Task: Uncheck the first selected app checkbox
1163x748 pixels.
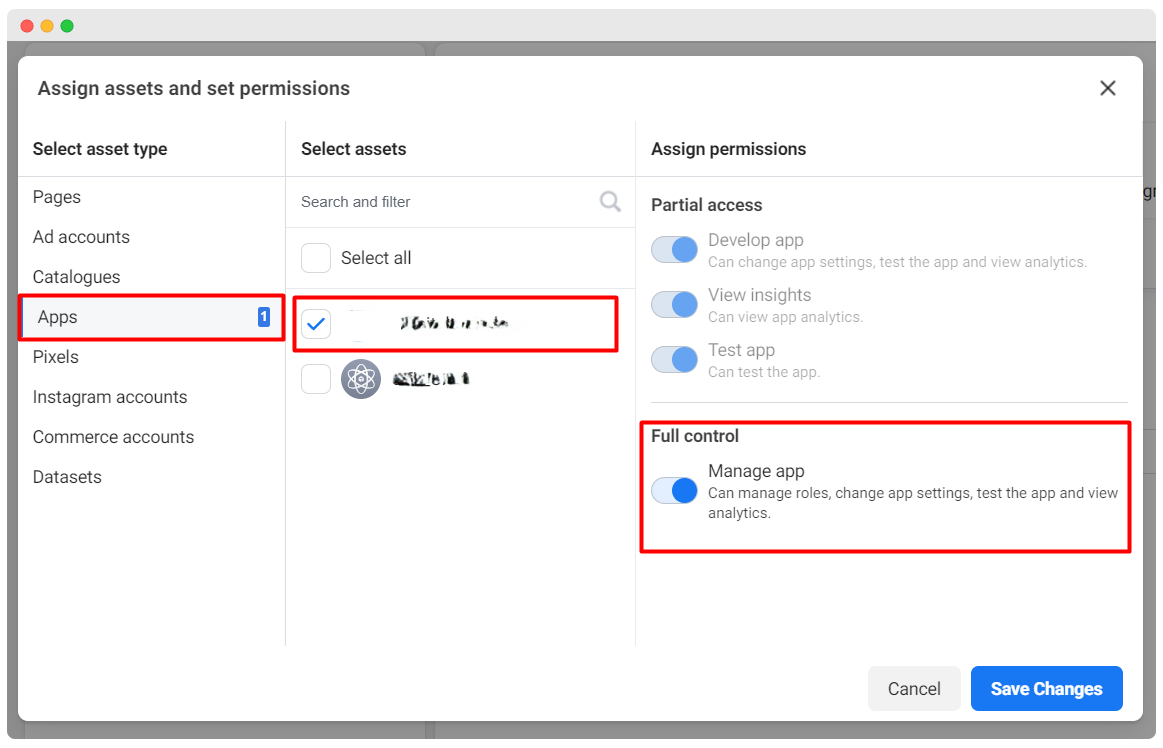Action: (x=316, y=324)
